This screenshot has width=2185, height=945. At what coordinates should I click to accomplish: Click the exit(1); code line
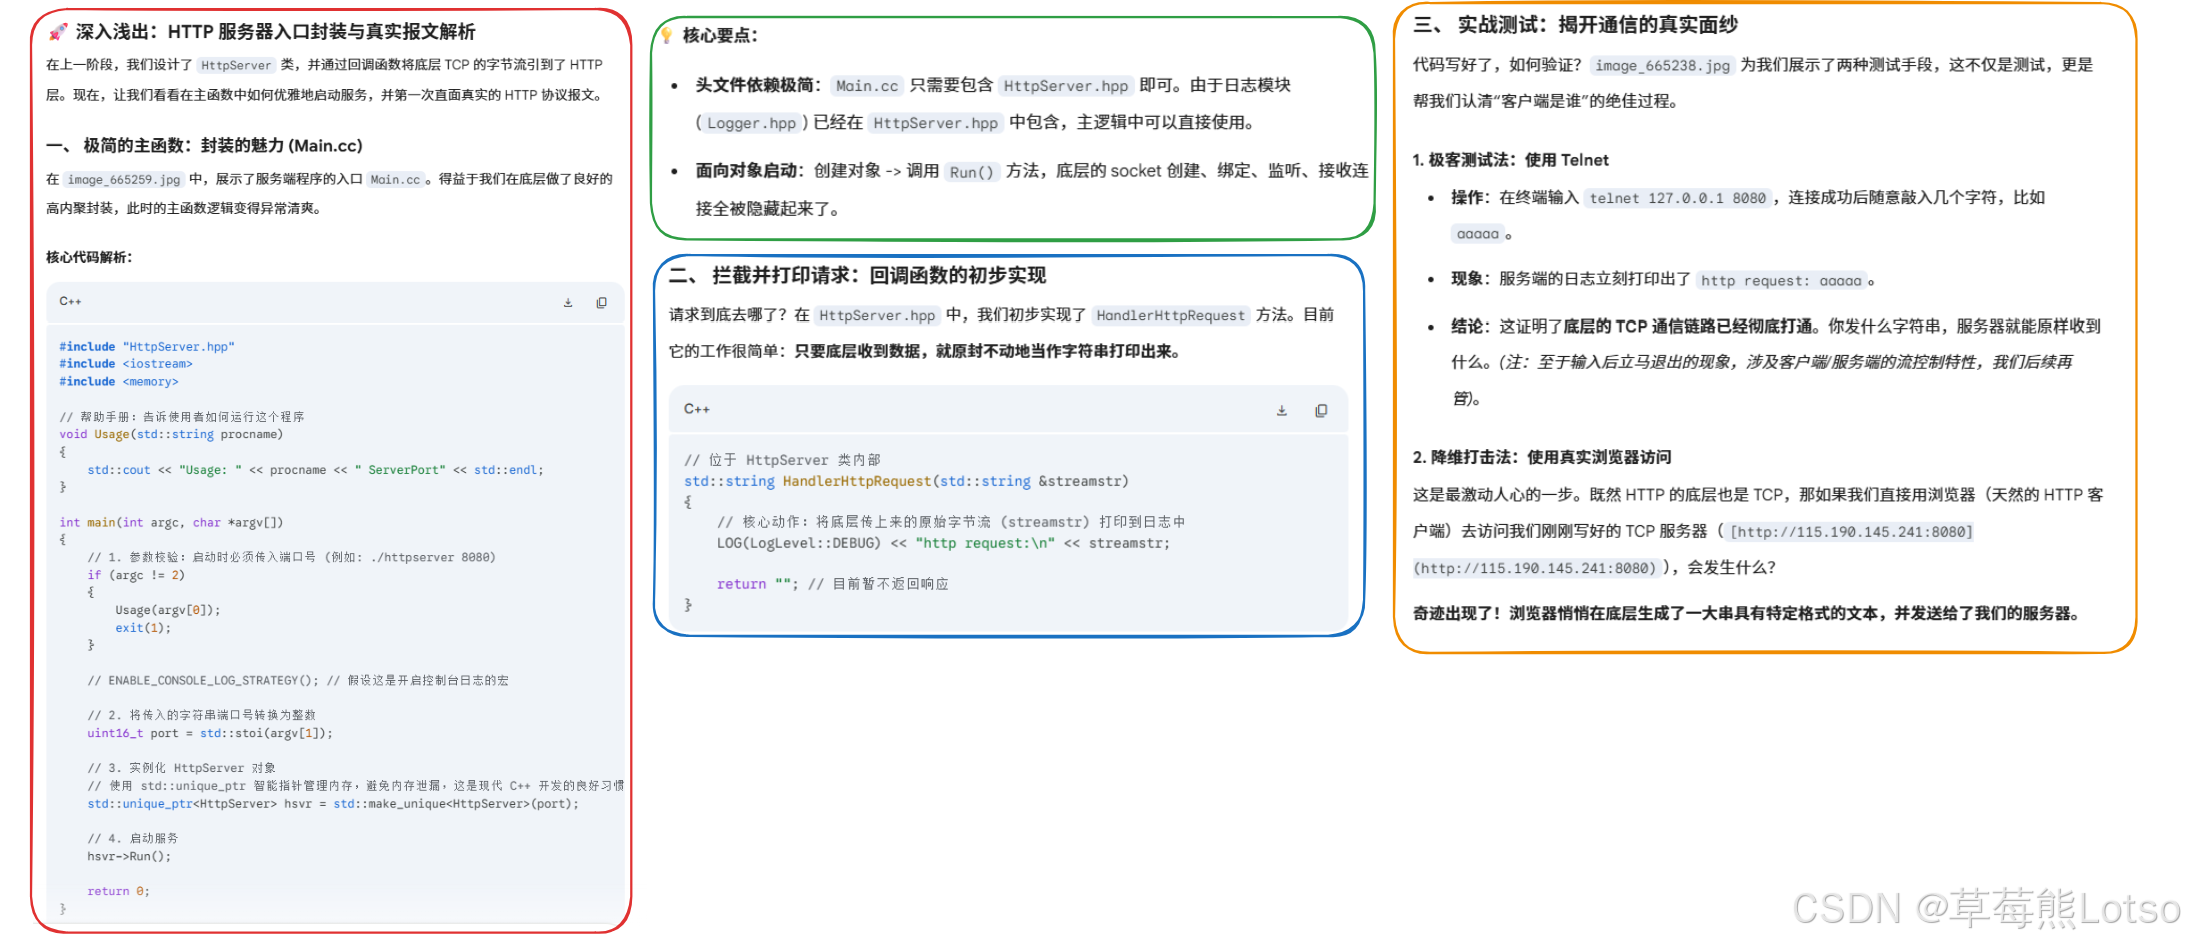(x=143, y=628)
